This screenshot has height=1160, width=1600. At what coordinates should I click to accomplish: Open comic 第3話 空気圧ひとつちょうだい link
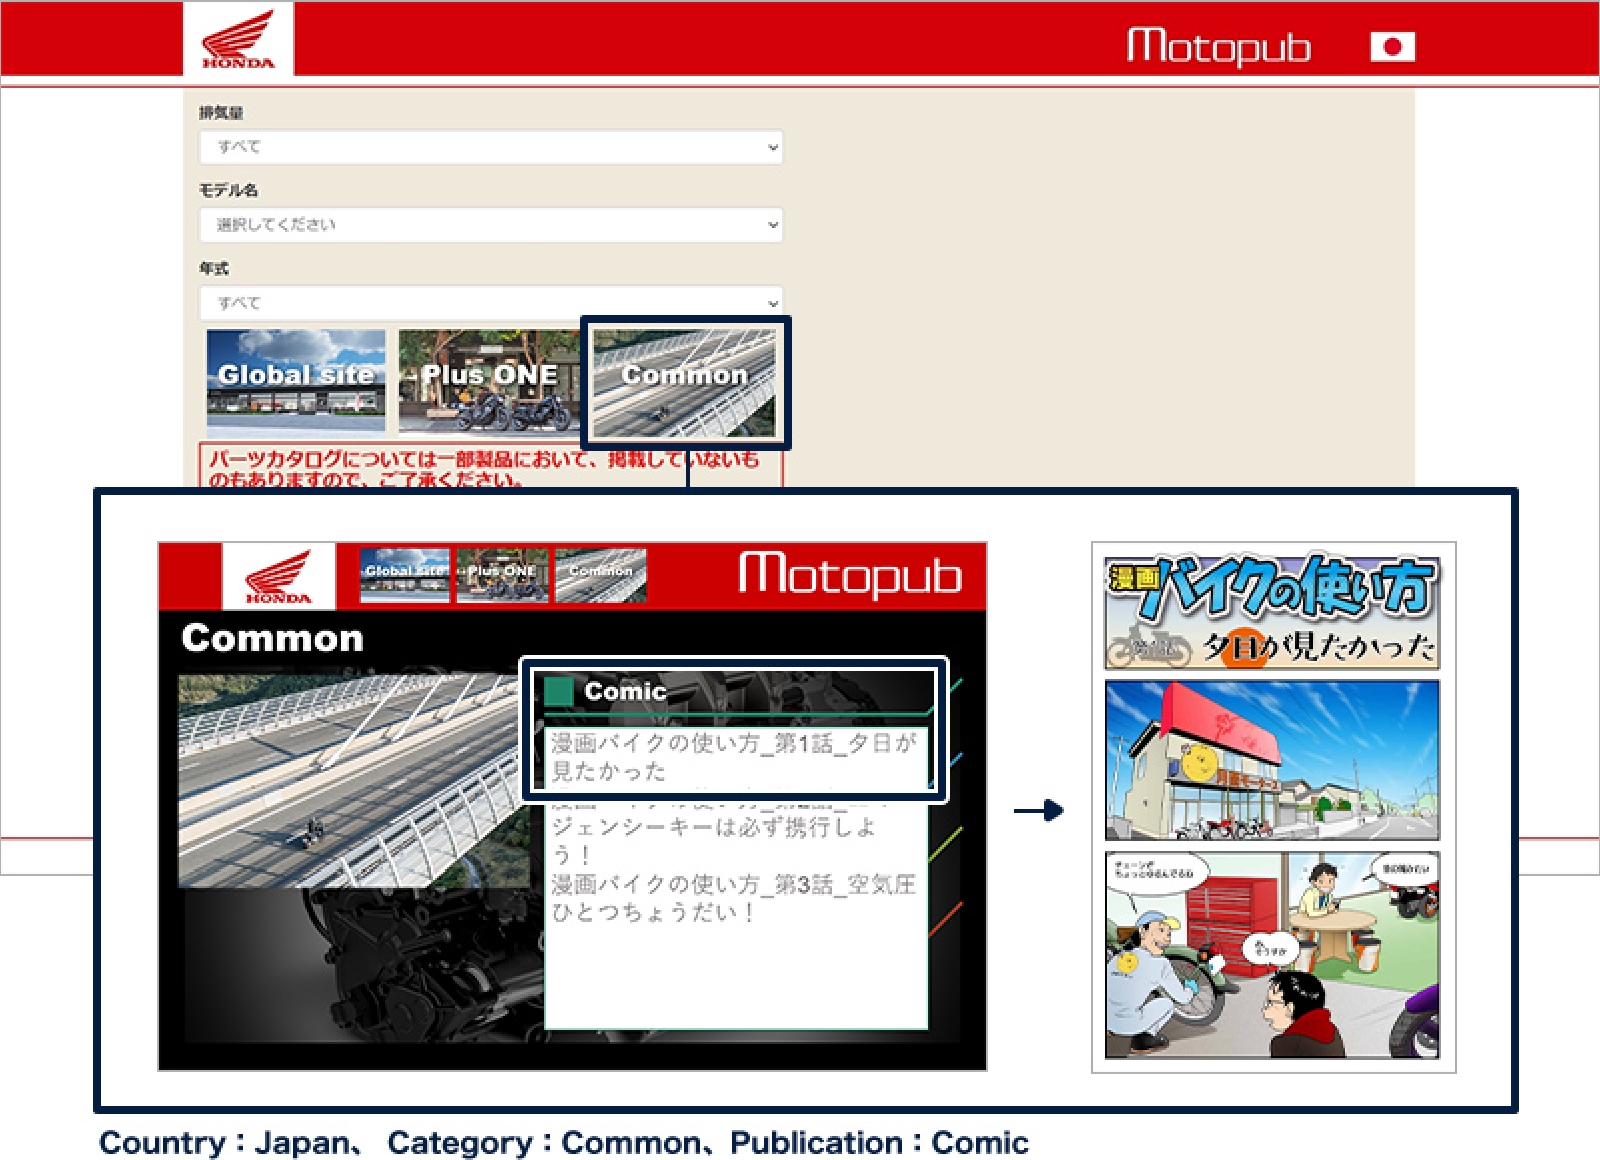pos(732,898)
